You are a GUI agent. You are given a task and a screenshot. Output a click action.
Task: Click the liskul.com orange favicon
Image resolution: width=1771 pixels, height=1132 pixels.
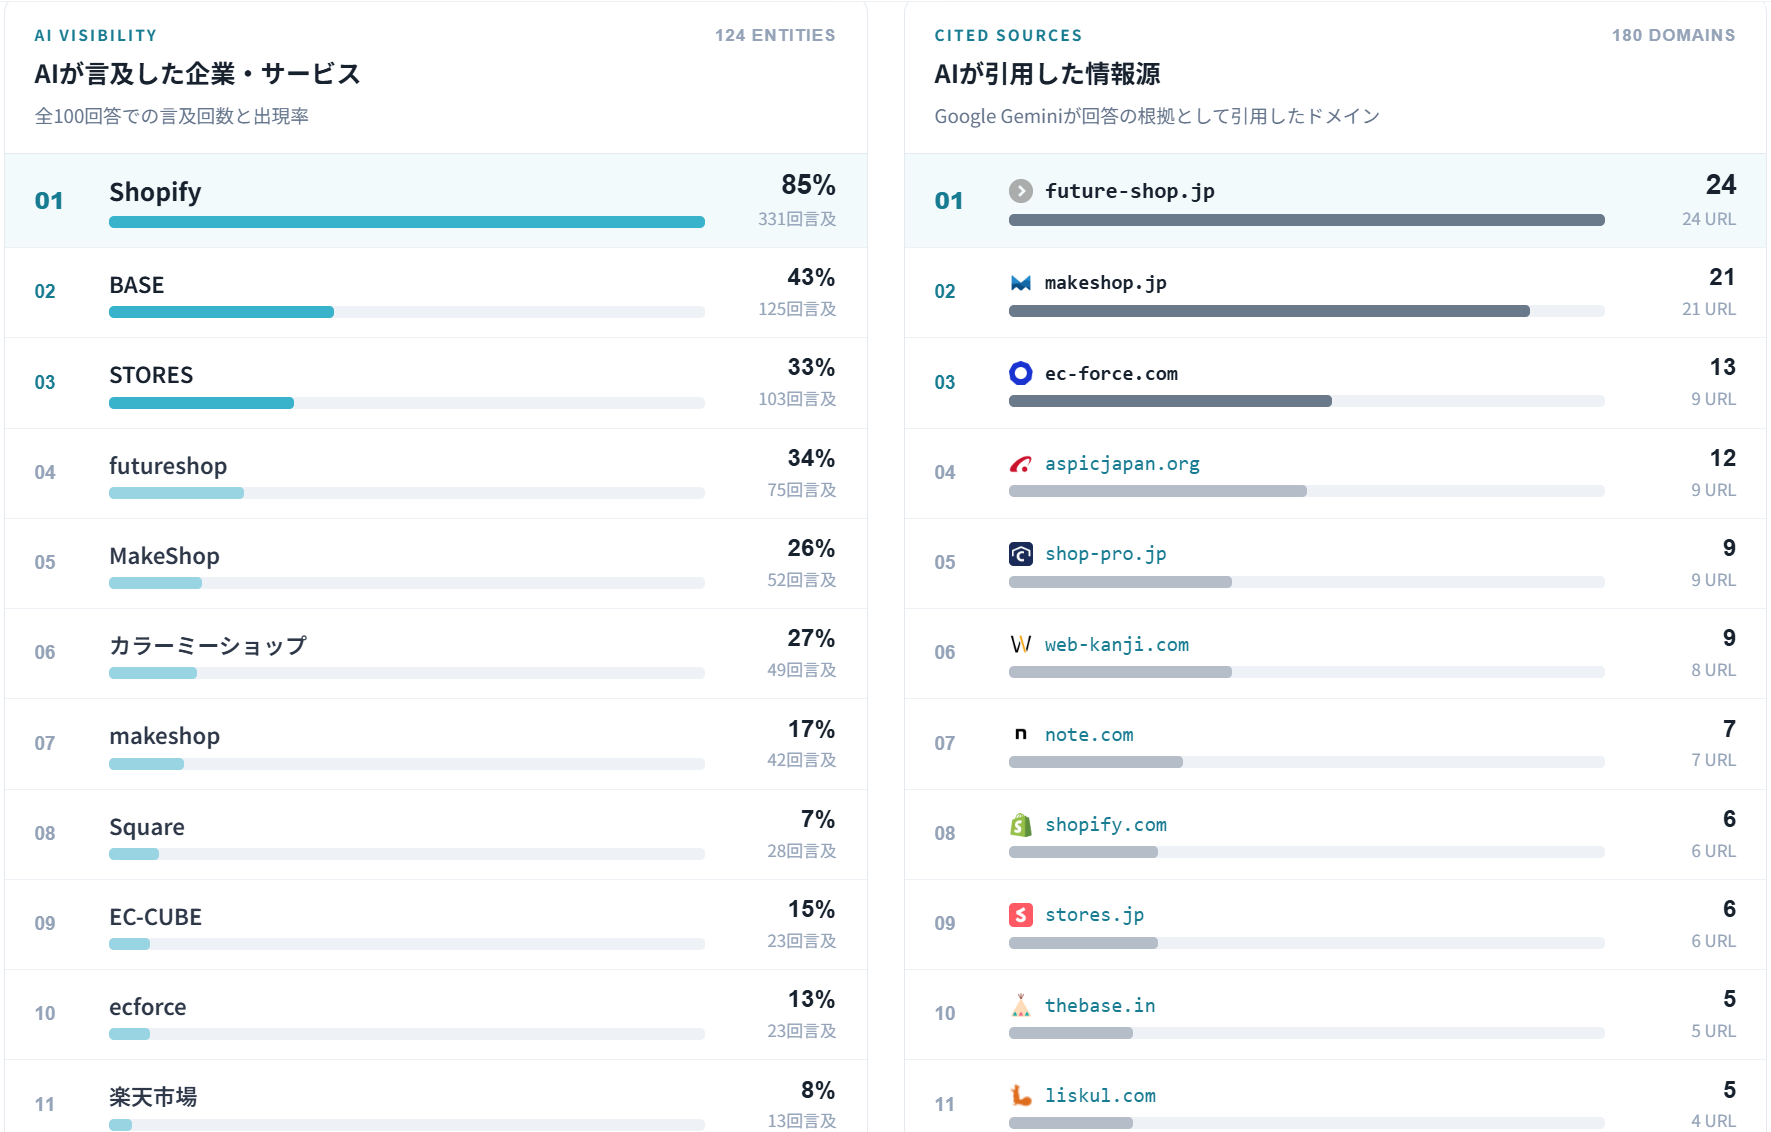tap(1020, 1096)
